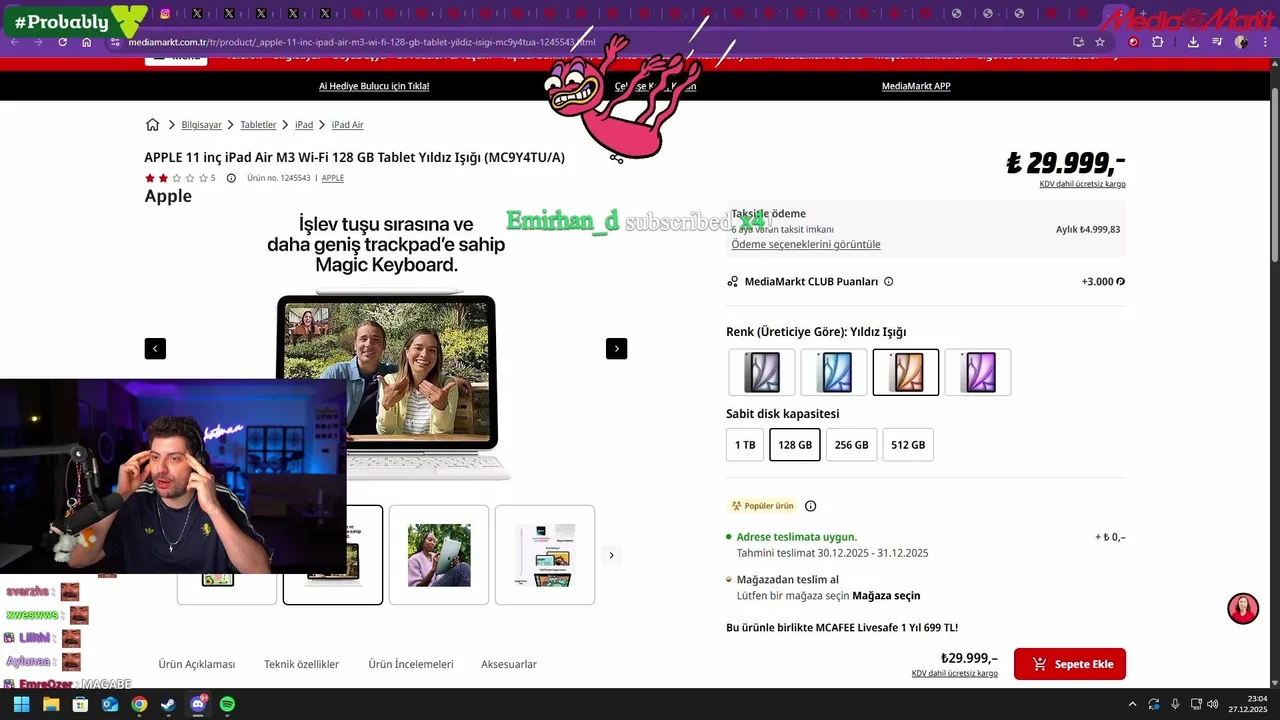The width and height of the screenshot is (1280, 720).
Task: Click info icon beside MediaMarkt CLUB Puanları
Action: click(888, 282)
